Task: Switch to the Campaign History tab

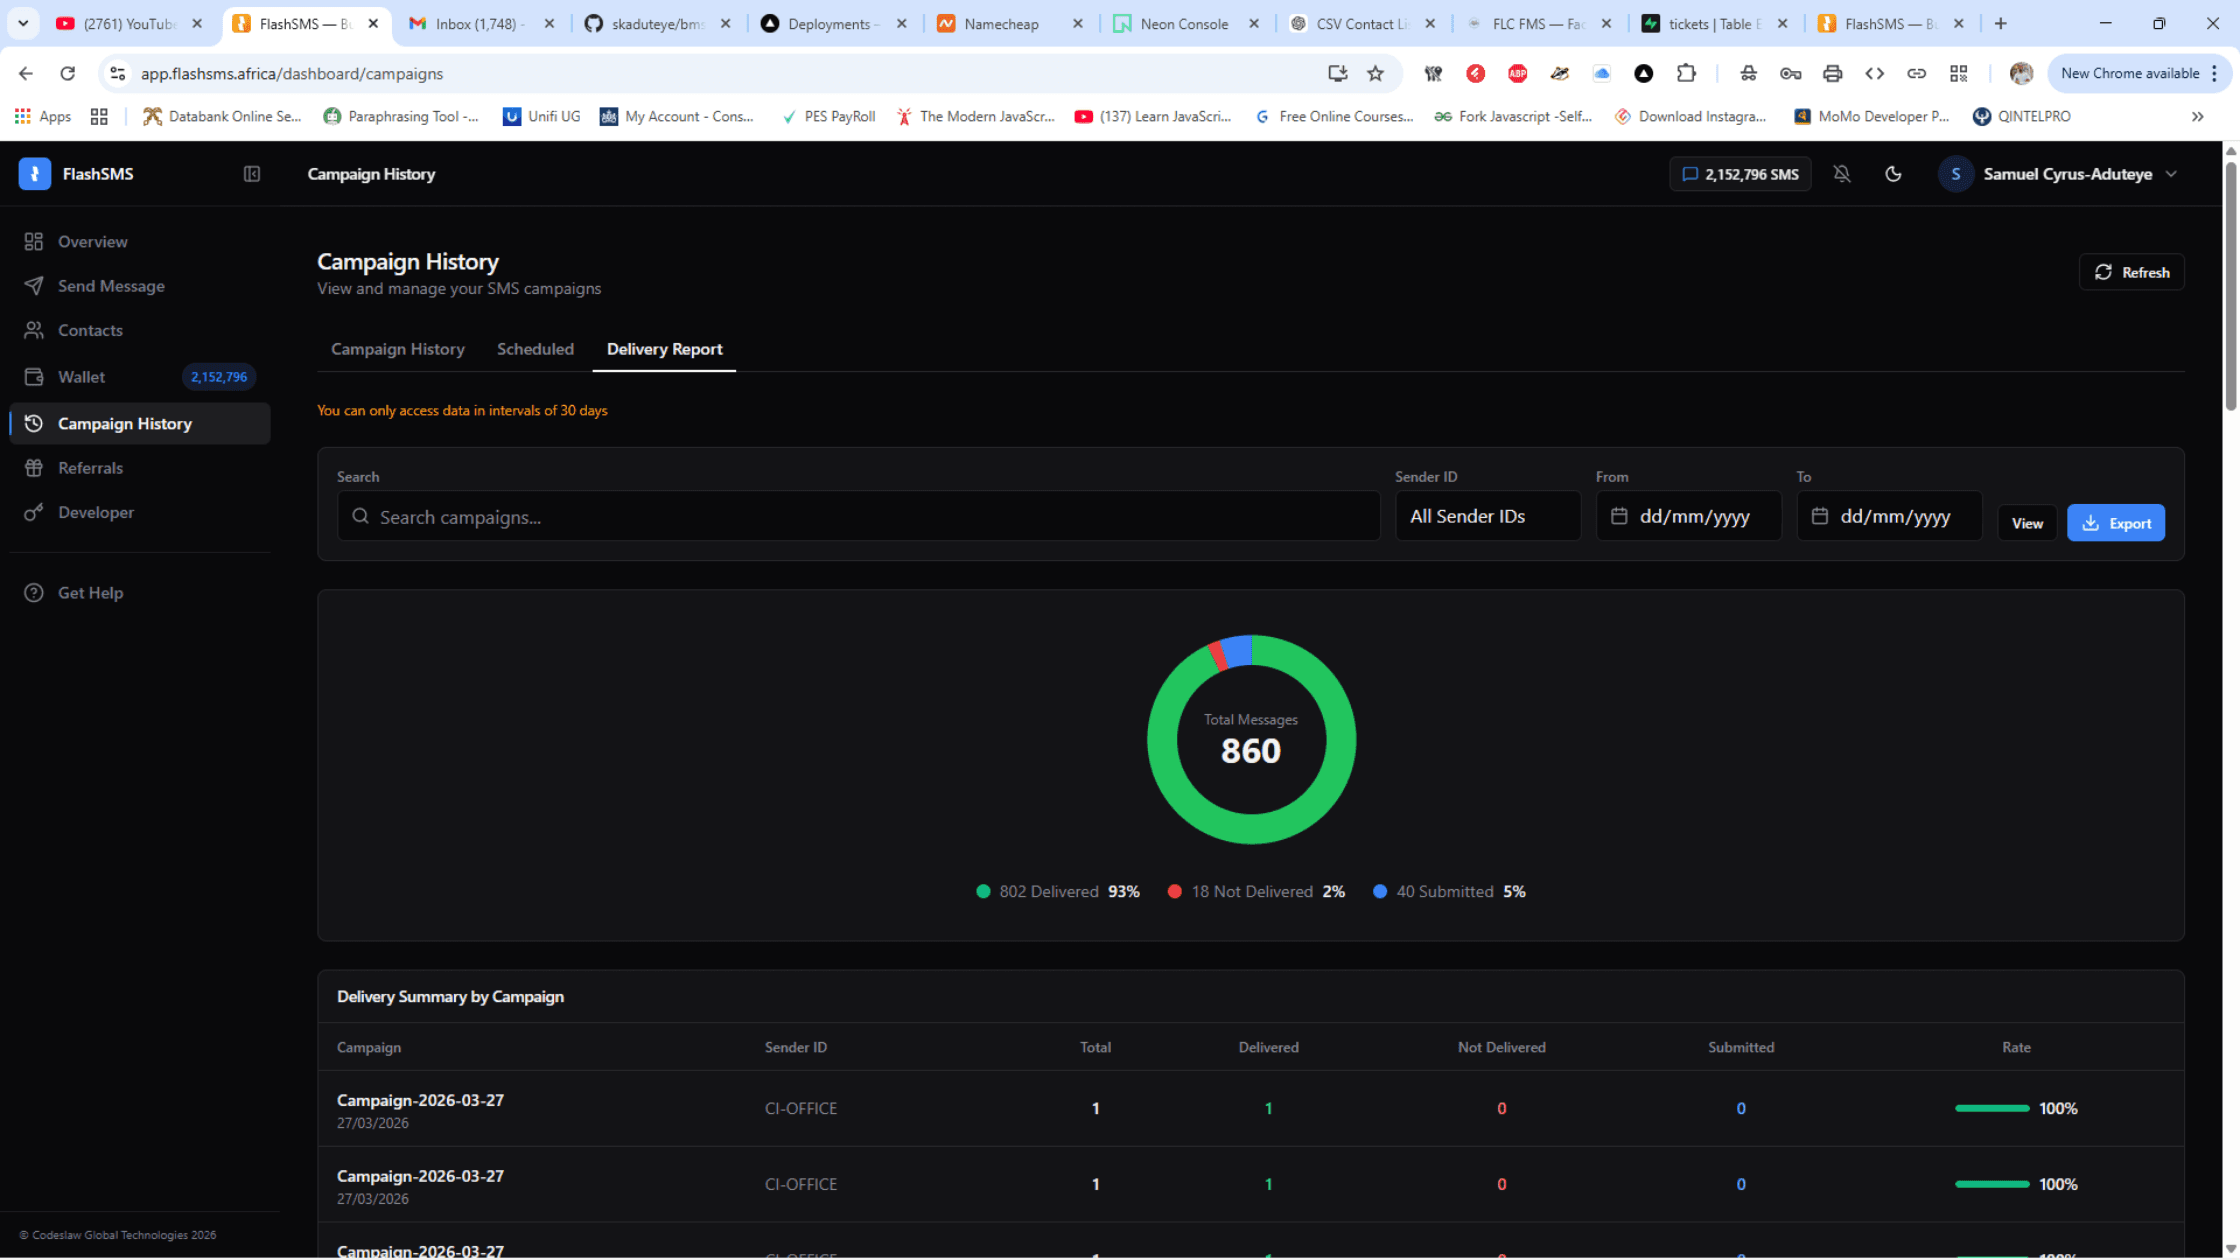Action: click(398, 349)
